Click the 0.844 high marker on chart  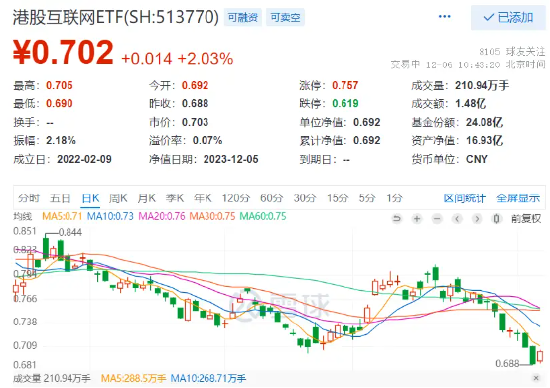click(x=70, y=232)
